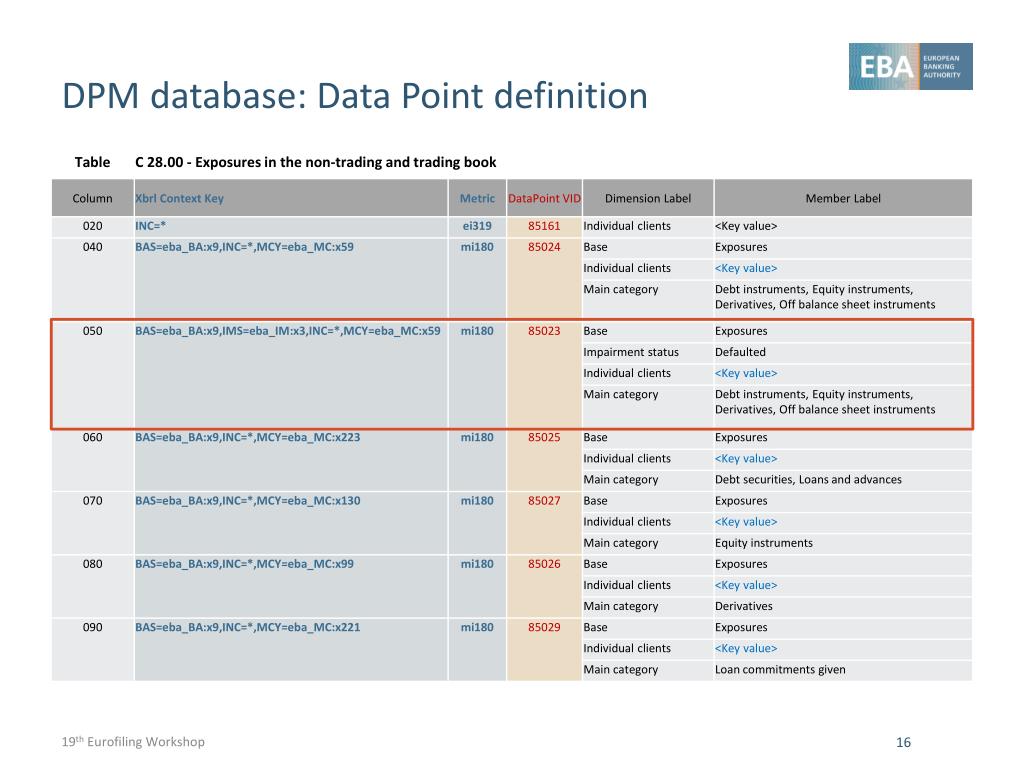1024x768 pixels.
Task: Click DataPoint VID '85161'
Action: [x=544, y=226]
